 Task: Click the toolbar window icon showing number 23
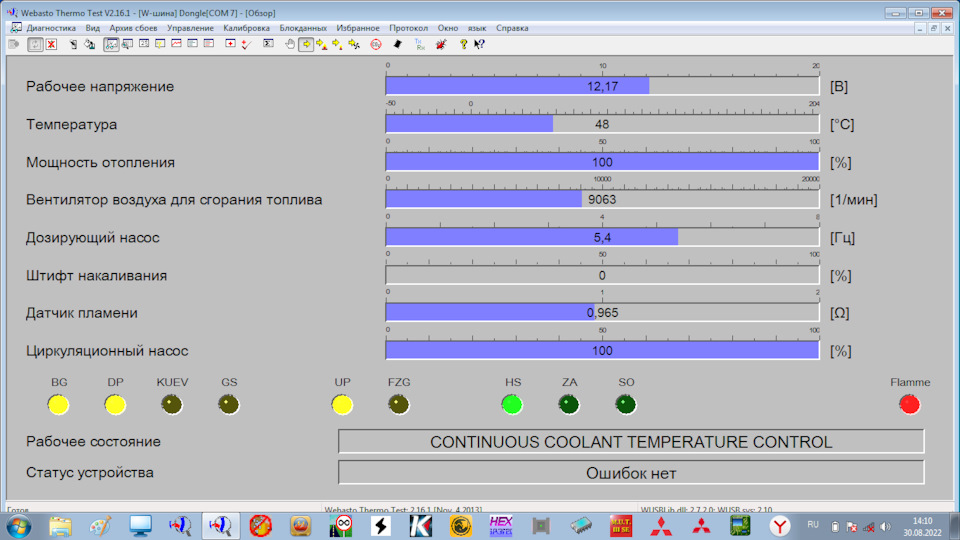tap(144, 44)
